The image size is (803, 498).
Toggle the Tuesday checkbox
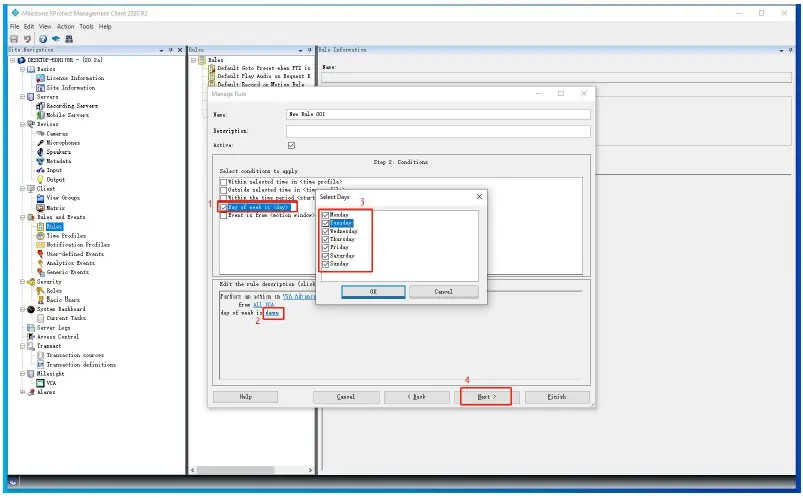[x=326, y=223]
